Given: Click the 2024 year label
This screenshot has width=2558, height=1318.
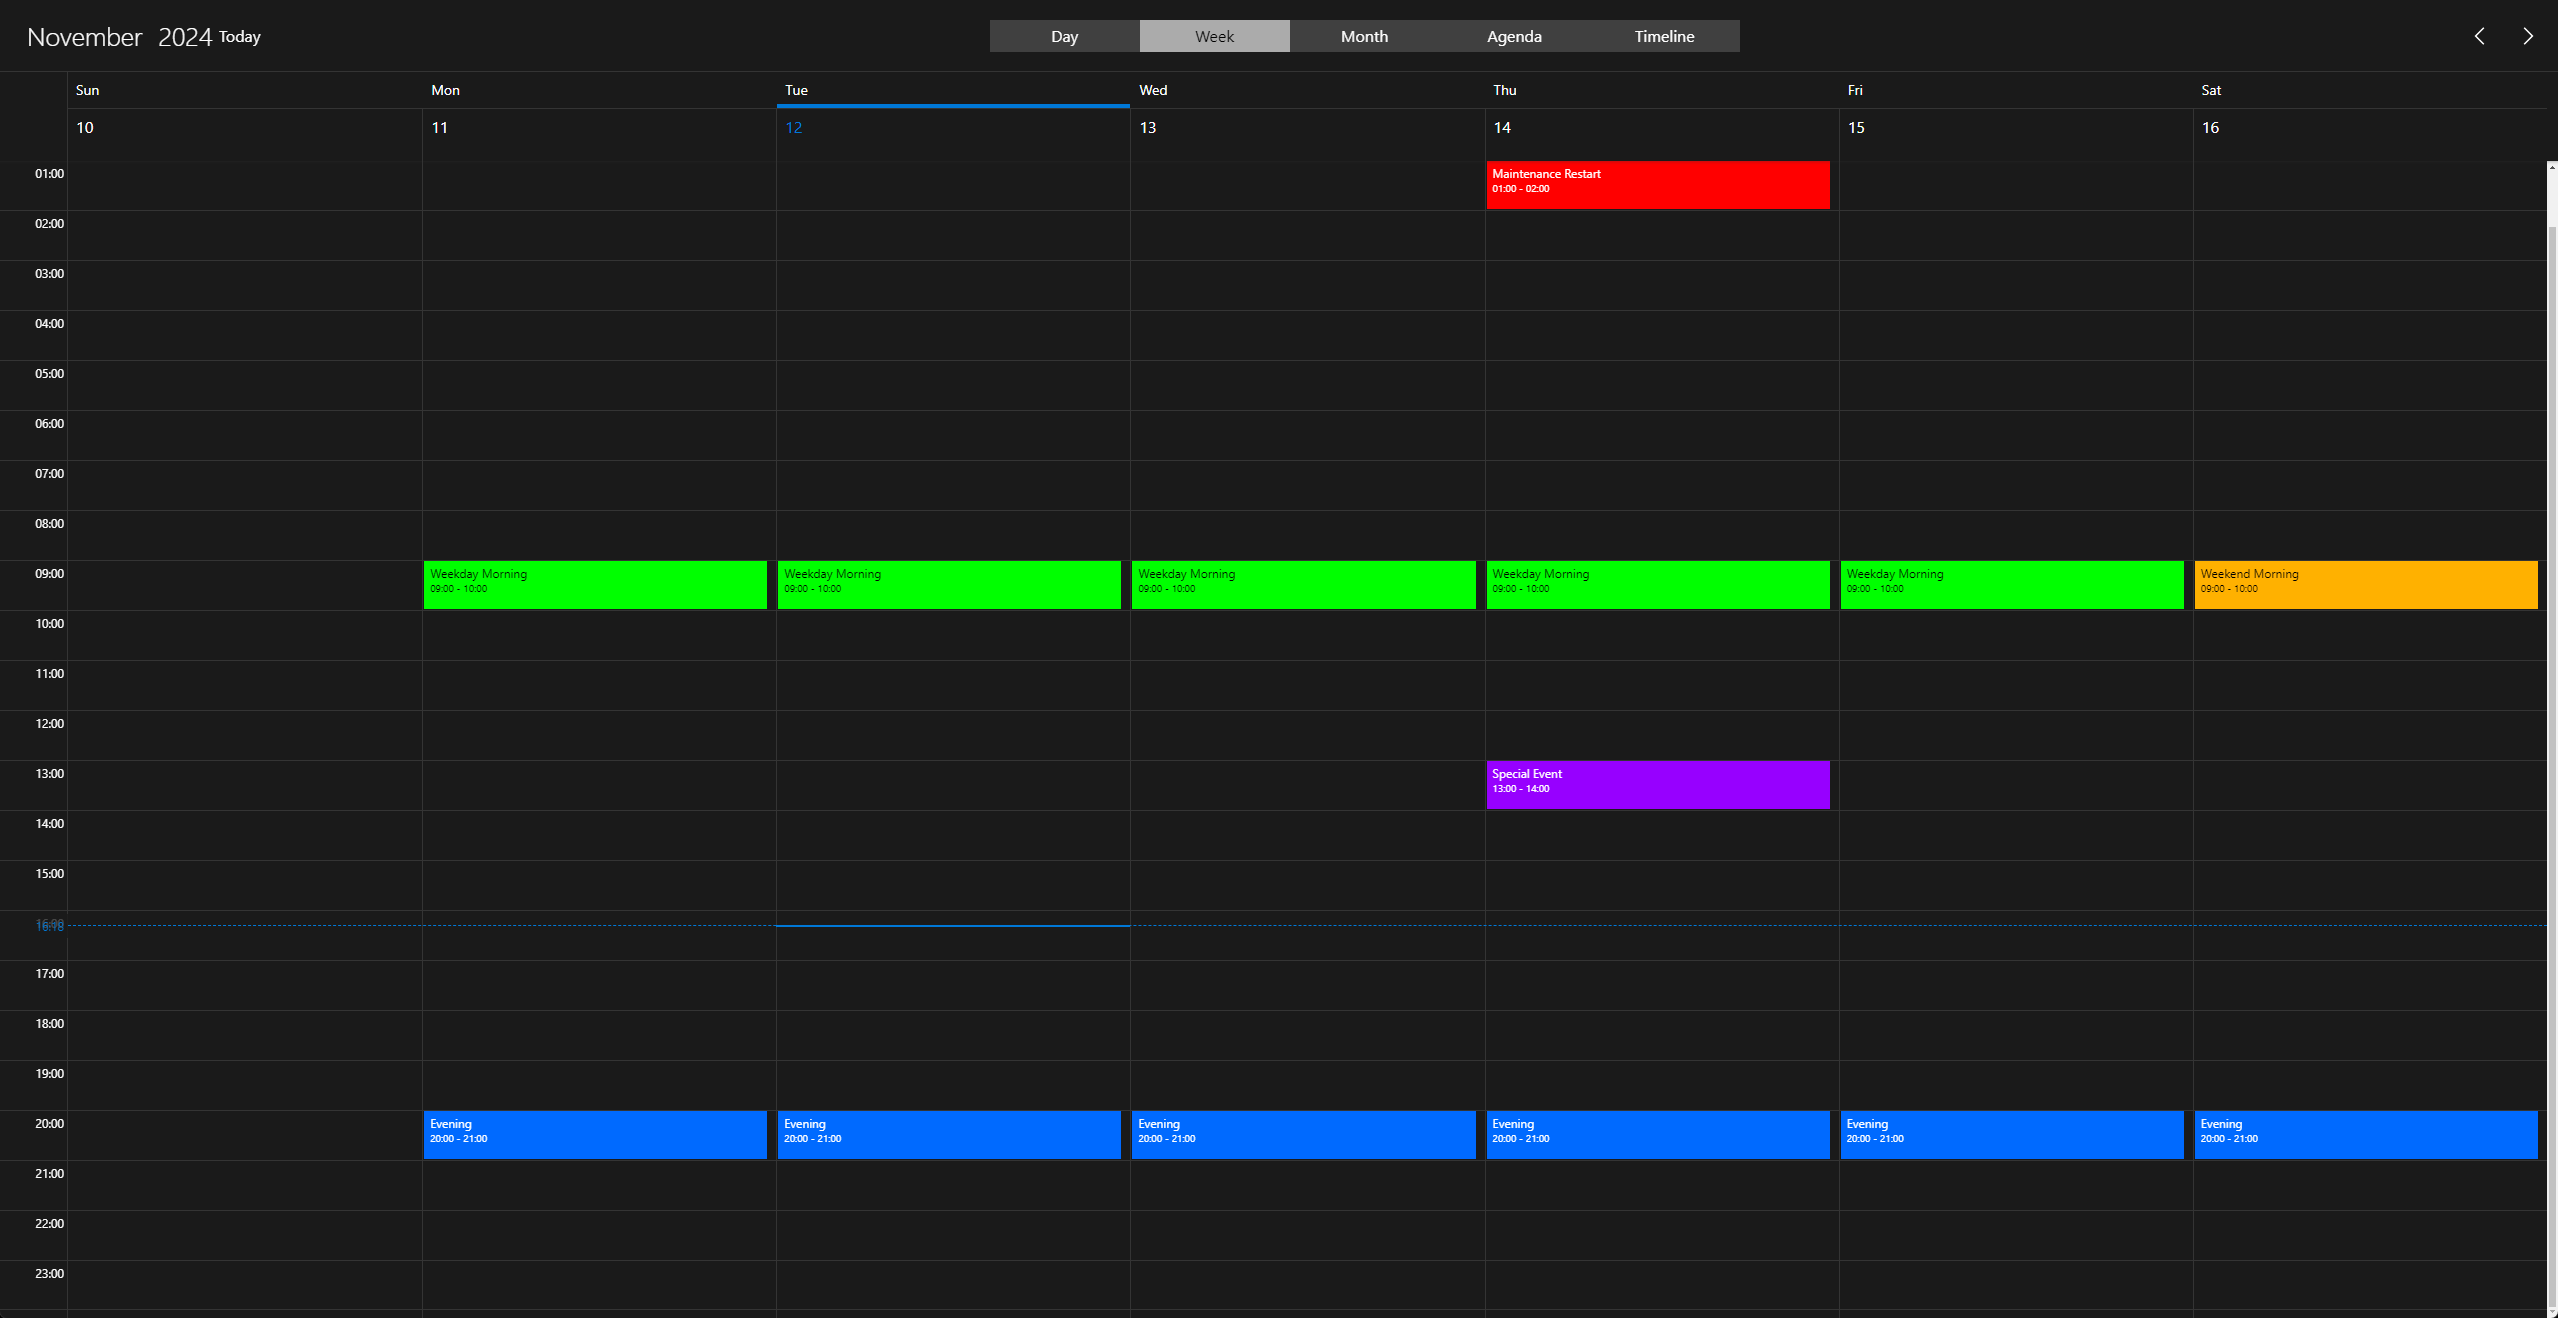Looking at the screenshot, I should click(x=184, y=37).
